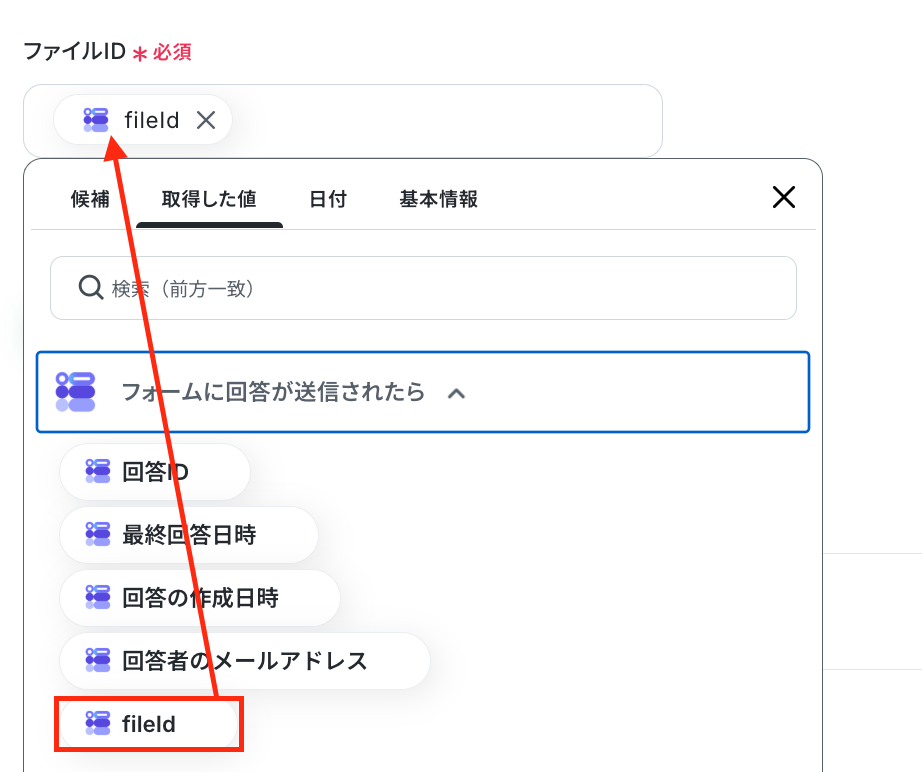Collapse フォームに回答が送信されたら with the chevron

(x=456, y=393)
